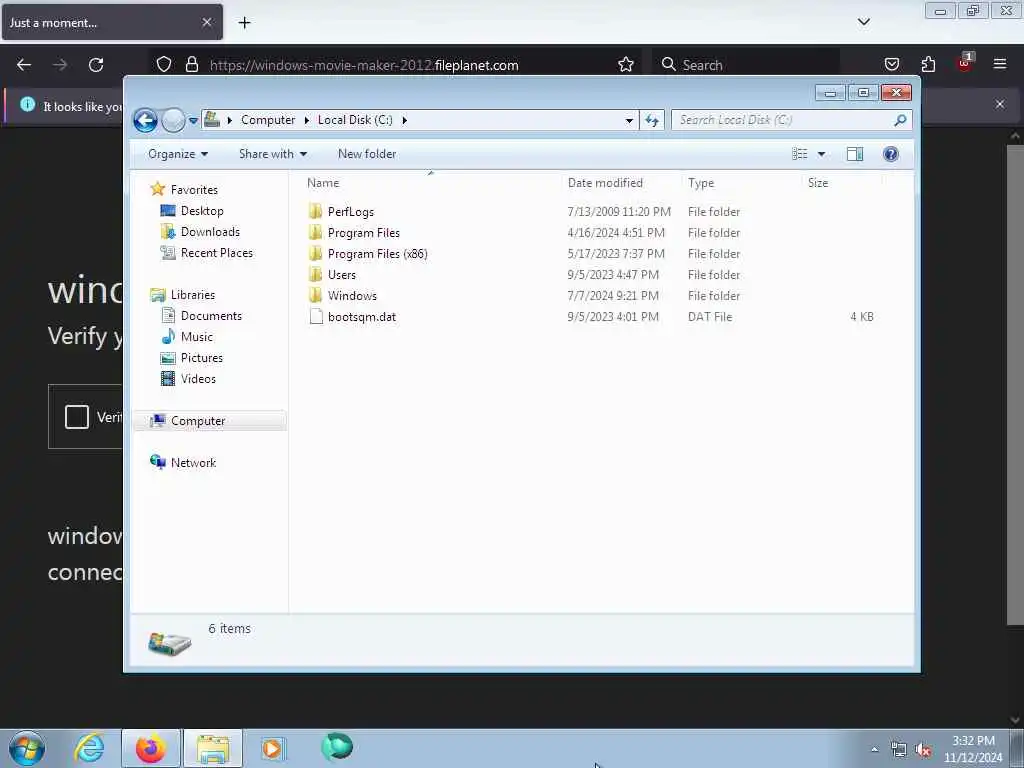The height and width of the screenshot is (768, 1024).
Task: Select the Users folder
Action: (342, 275)
